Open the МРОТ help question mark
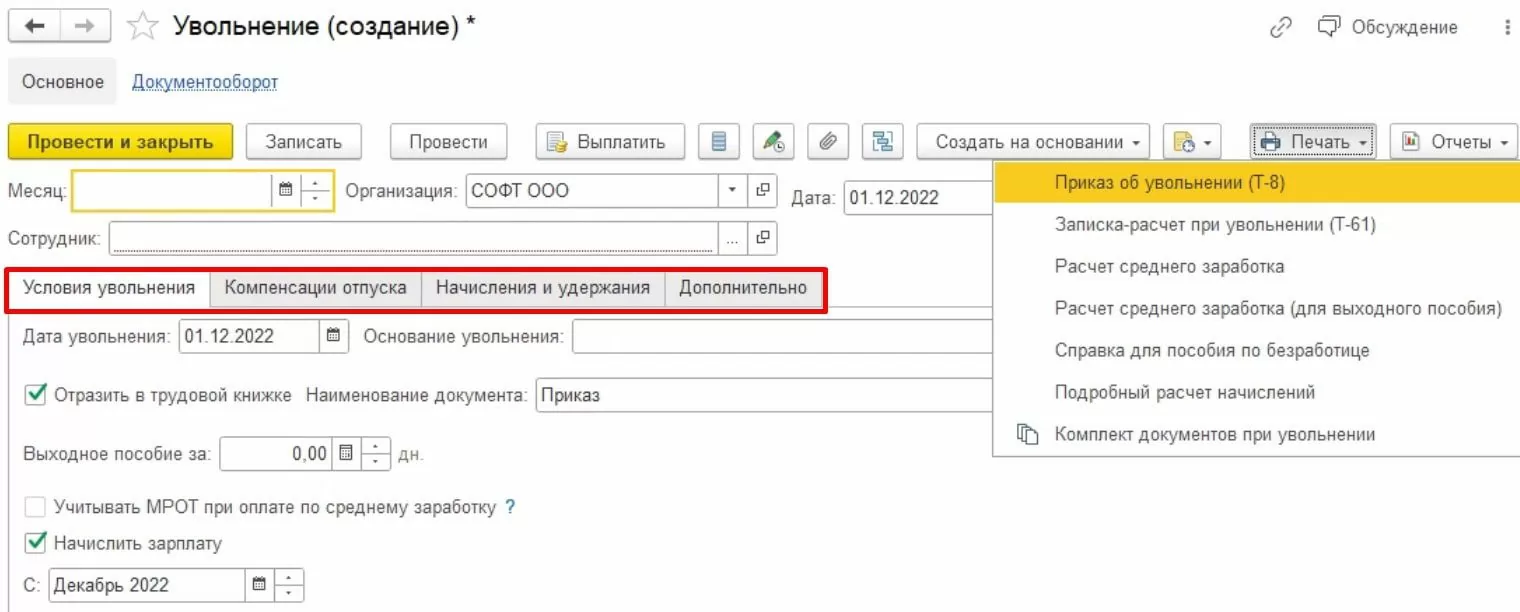This screenshot has width=1520, height=612. [x=510, y=507]
